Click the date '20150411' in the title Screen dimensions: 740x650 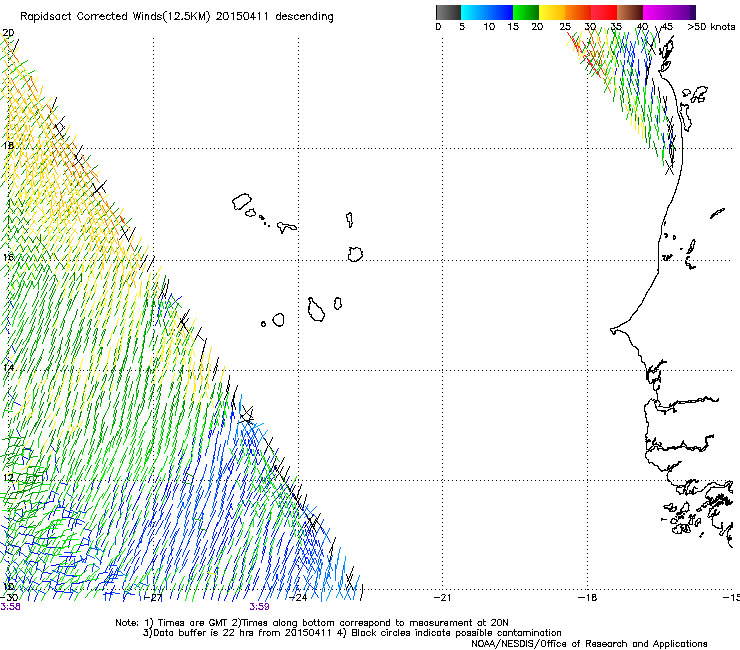(242, 17)
